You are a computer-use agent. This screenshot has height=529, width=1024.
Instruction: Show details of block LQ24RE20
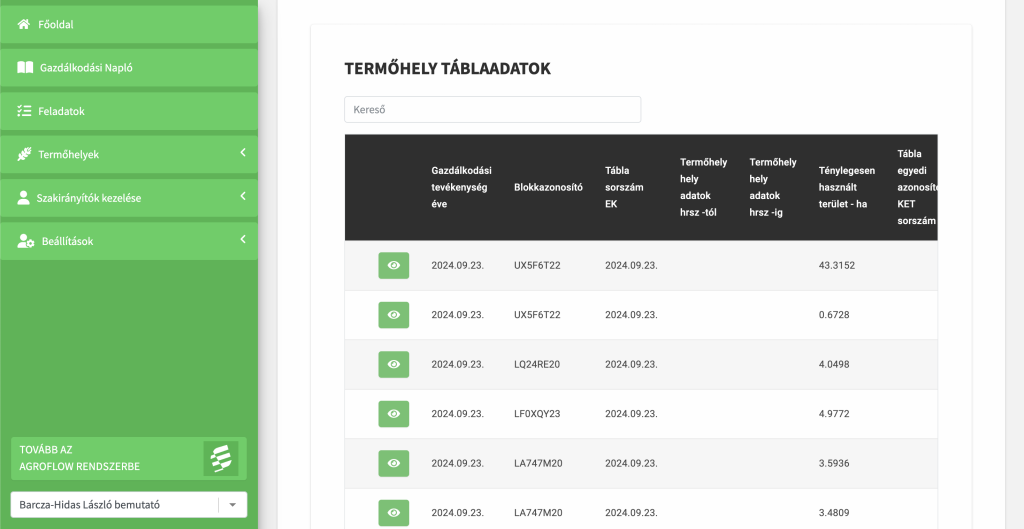(x=393, y=364)
